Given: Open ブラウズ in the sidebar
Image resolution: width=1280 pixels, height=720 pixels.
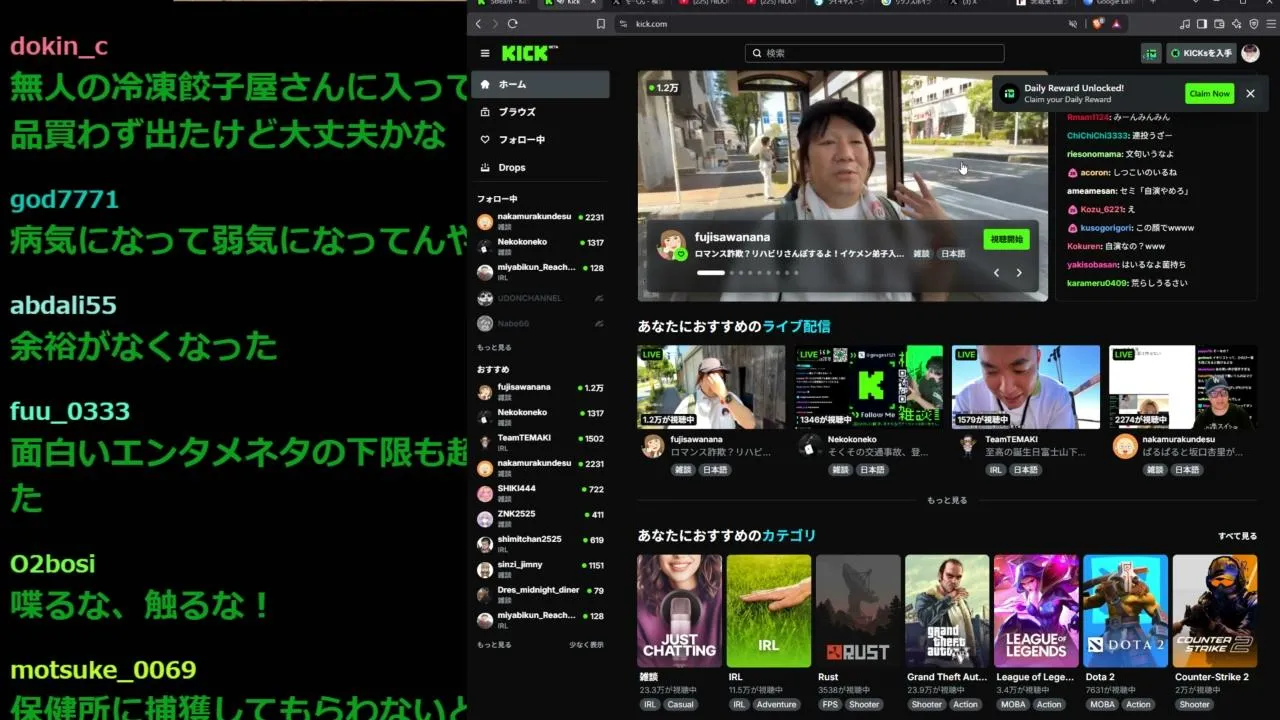Looking at the screenshot, I should 540,112.
